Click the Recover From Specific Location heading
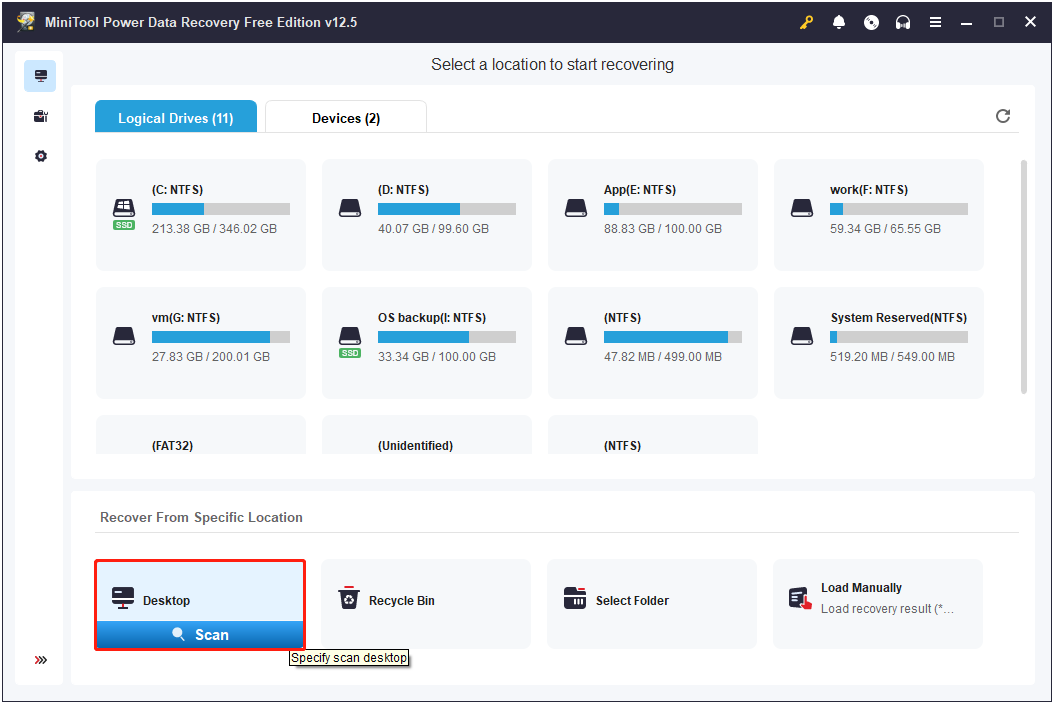Viewport: 1054px width, 705px height. [201, 517]
